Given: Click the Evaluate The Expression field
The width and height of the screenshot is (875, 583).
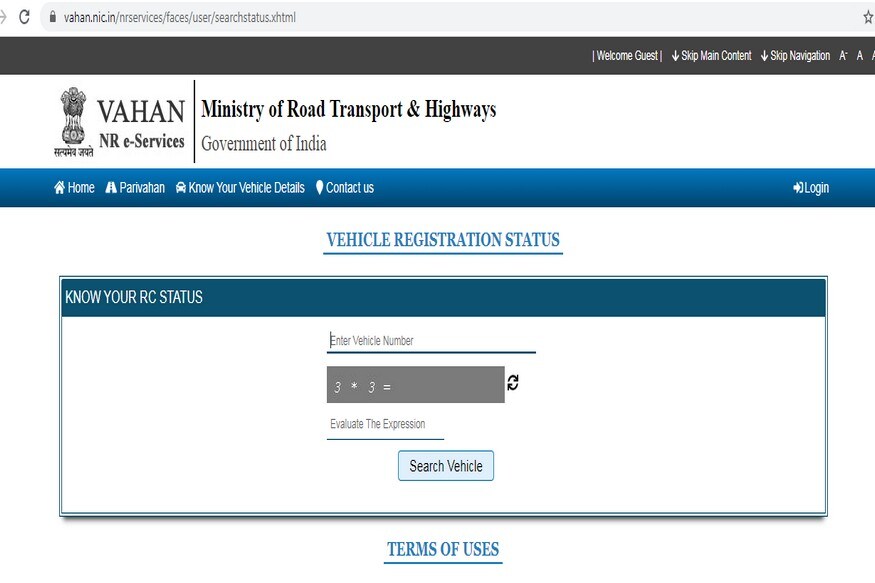Looking at the screenshot, I should point(385,425).
